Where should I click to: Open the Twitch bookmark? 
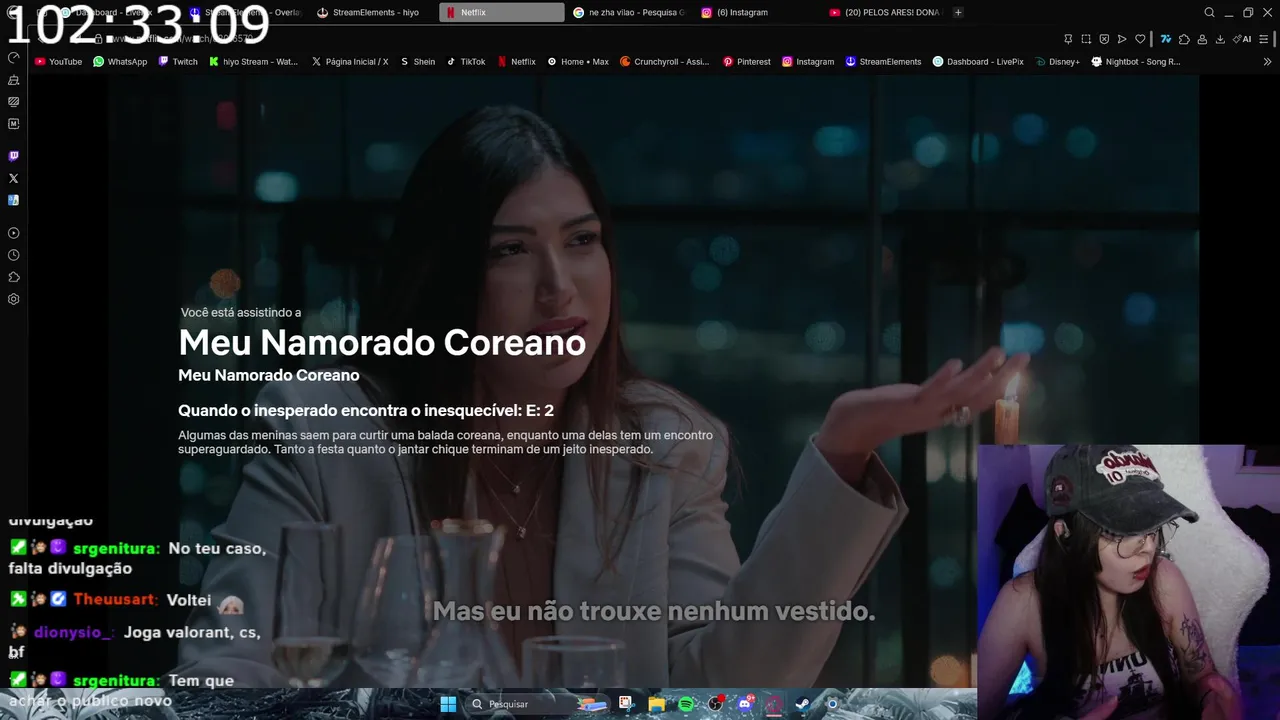[x=178, y=61]
